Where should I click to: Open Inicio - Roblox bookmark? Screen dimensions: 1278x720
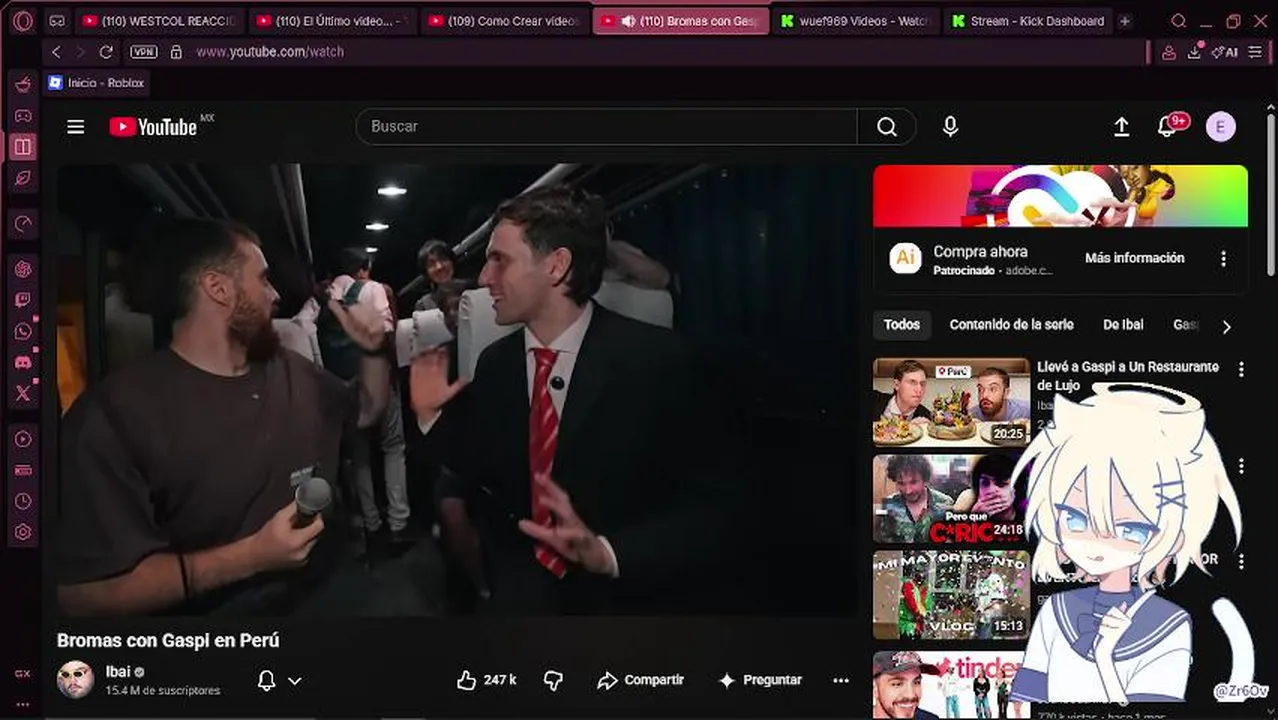(x=96, y=83)
